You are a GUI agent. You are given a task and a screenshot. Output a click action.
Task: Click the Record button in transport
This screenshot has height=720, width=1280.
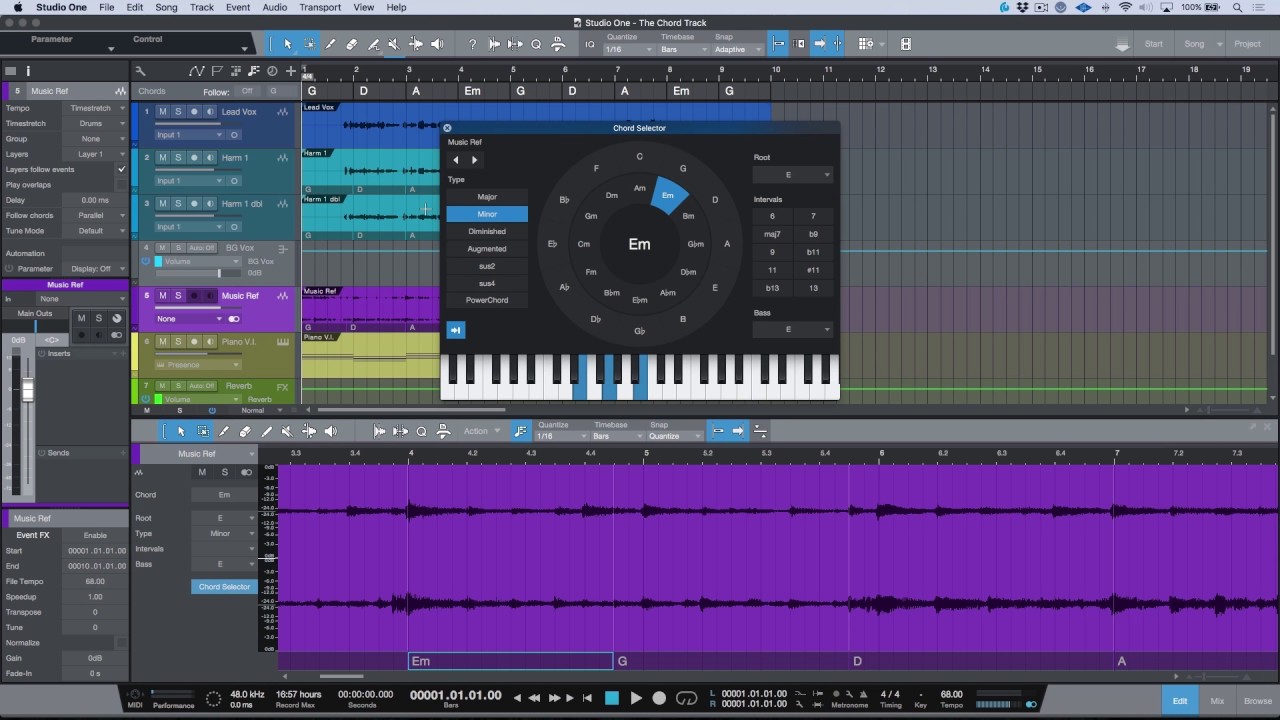[x=659, y=698]
